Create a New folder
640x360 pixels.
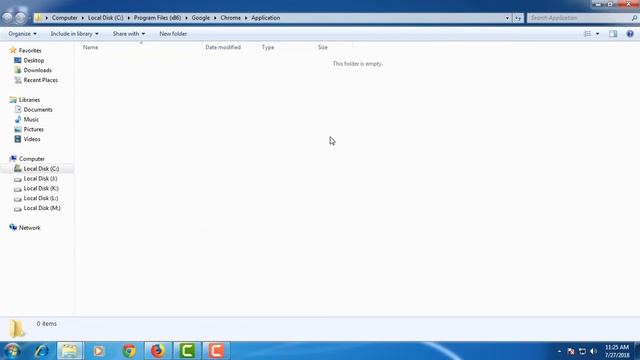[173, 34]
